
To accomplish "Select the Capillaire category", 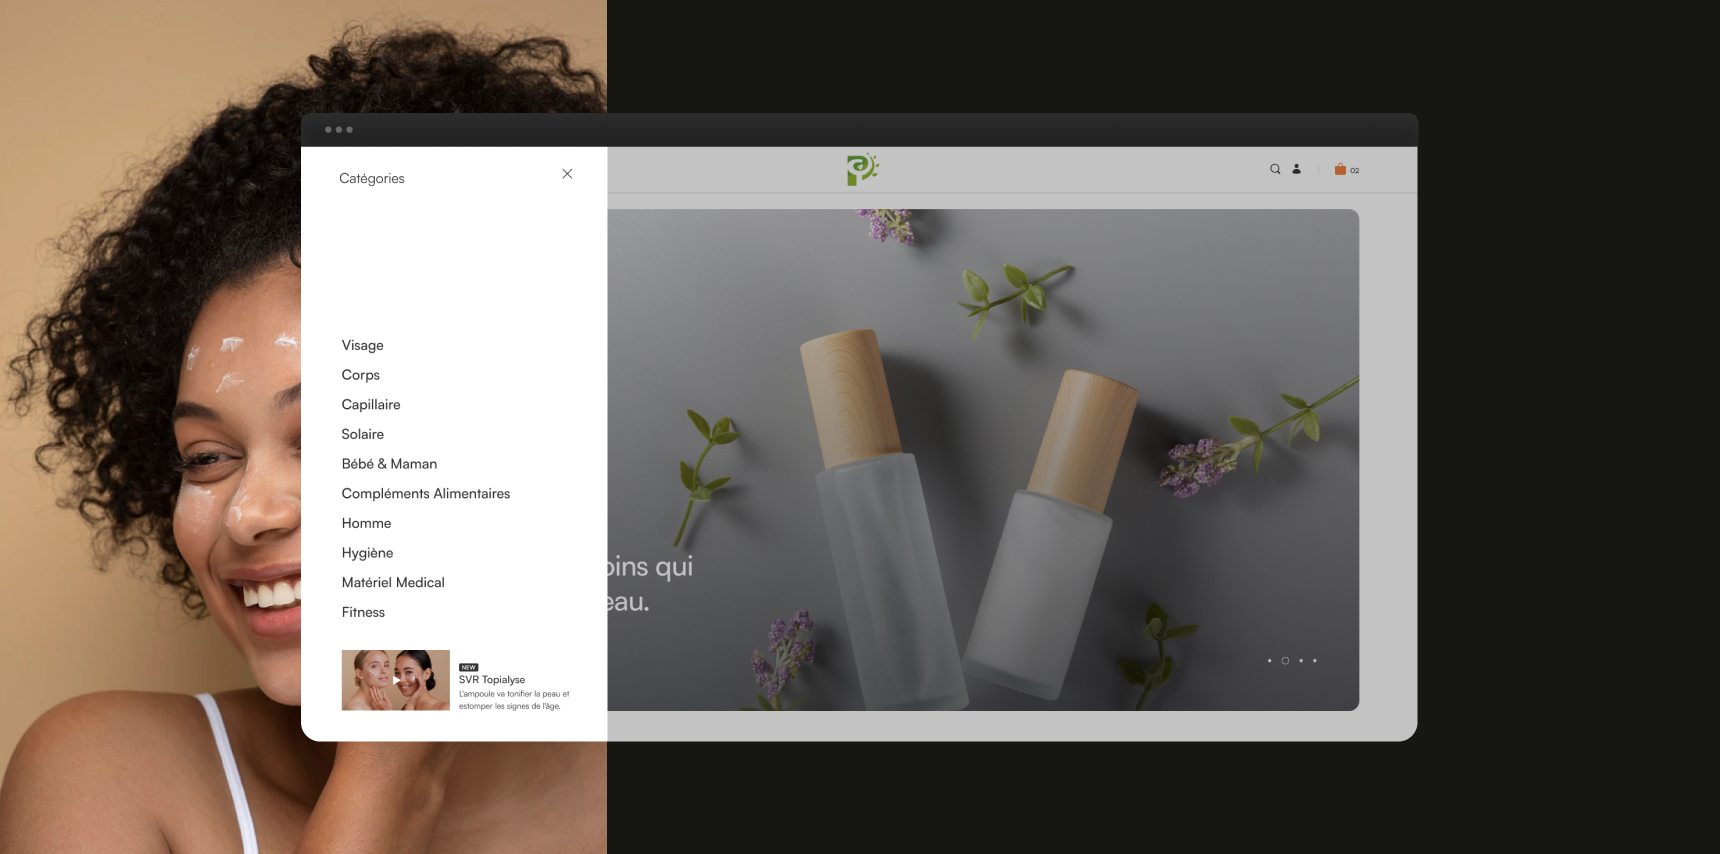I will click(x=371, y=404).
